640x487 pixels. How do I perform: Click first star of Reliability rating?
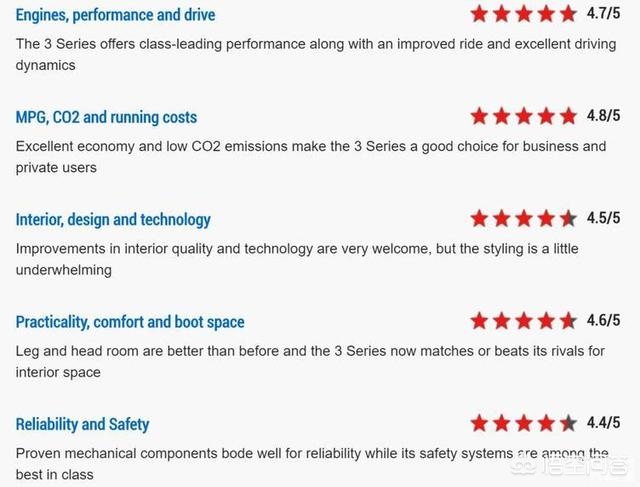(x=479, y=423)
